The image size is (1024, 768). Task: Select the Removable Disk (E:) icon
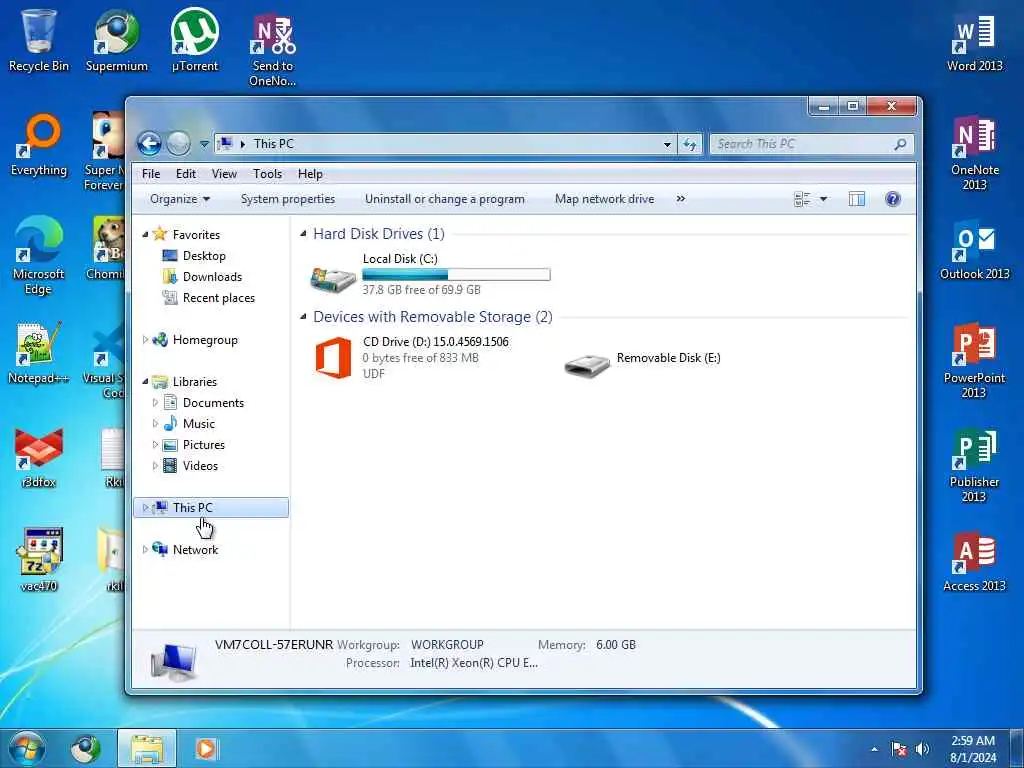click(587, 365)
